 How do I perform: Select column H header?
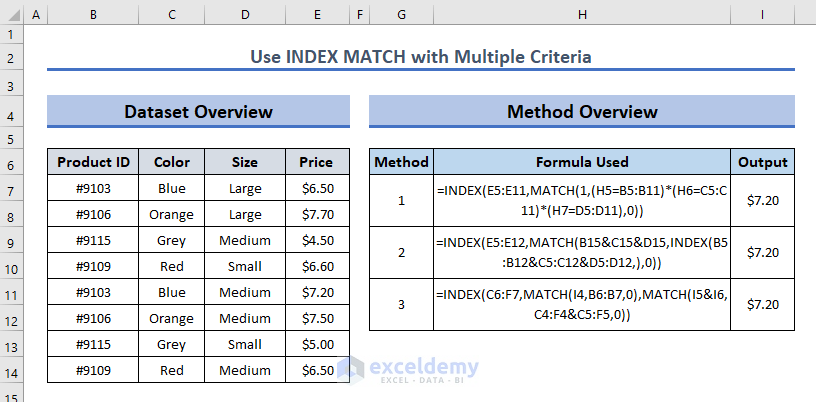(x=582, y=15)
